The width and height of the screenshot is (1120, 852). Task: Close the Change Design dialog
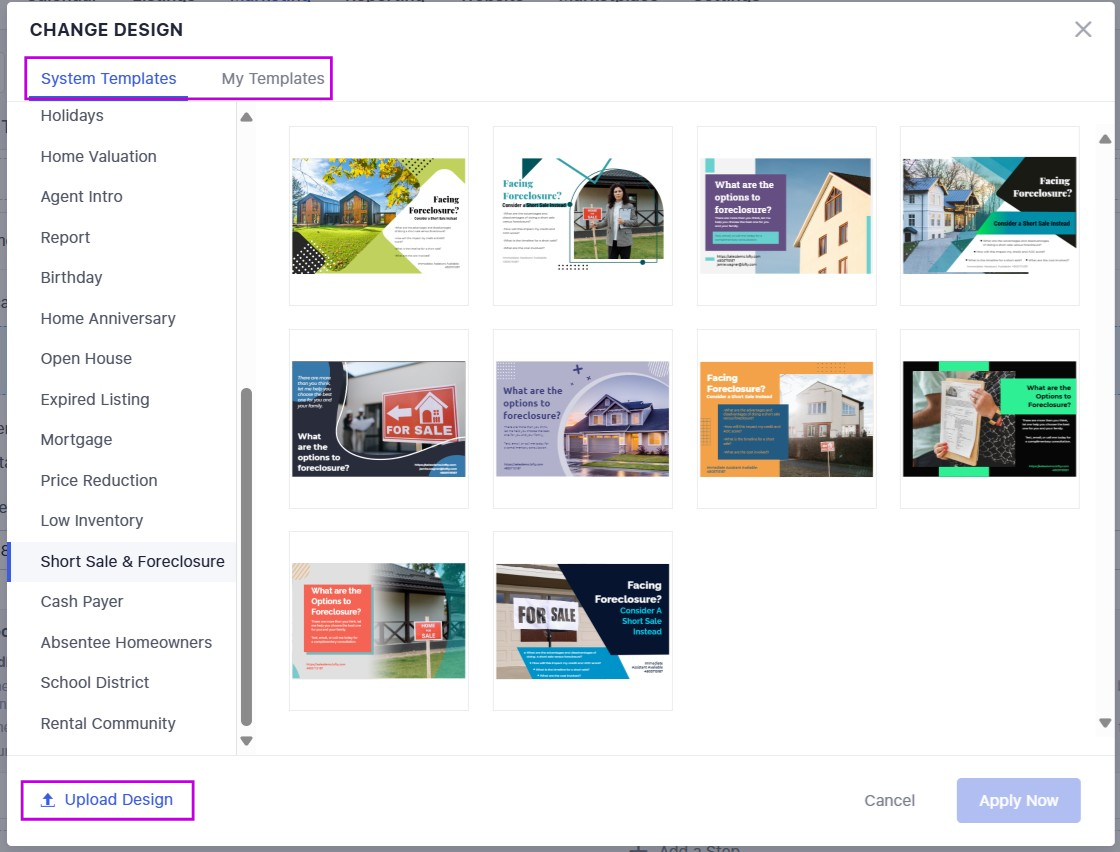(1083, 30)
